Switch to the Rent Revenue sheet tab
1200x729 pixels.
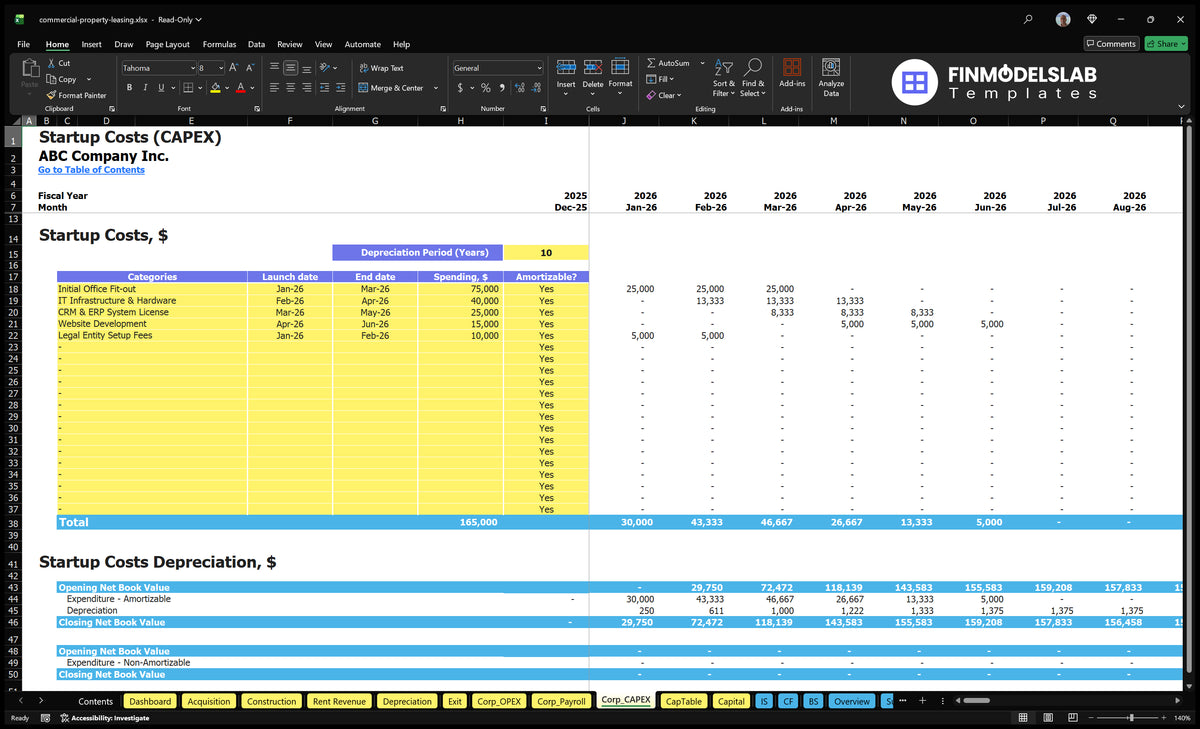pyautogui.click(x=338, y=701)
